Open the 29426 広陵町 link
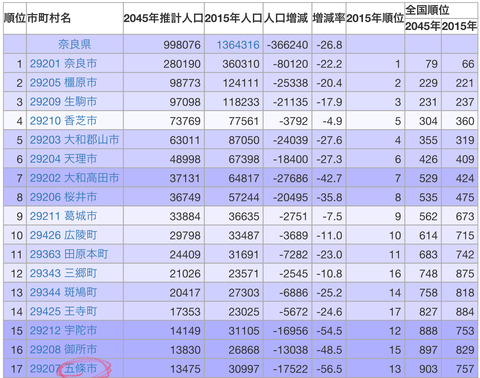Image resolution: width=480 pixels, height=378 pixels. coord(63,235)
